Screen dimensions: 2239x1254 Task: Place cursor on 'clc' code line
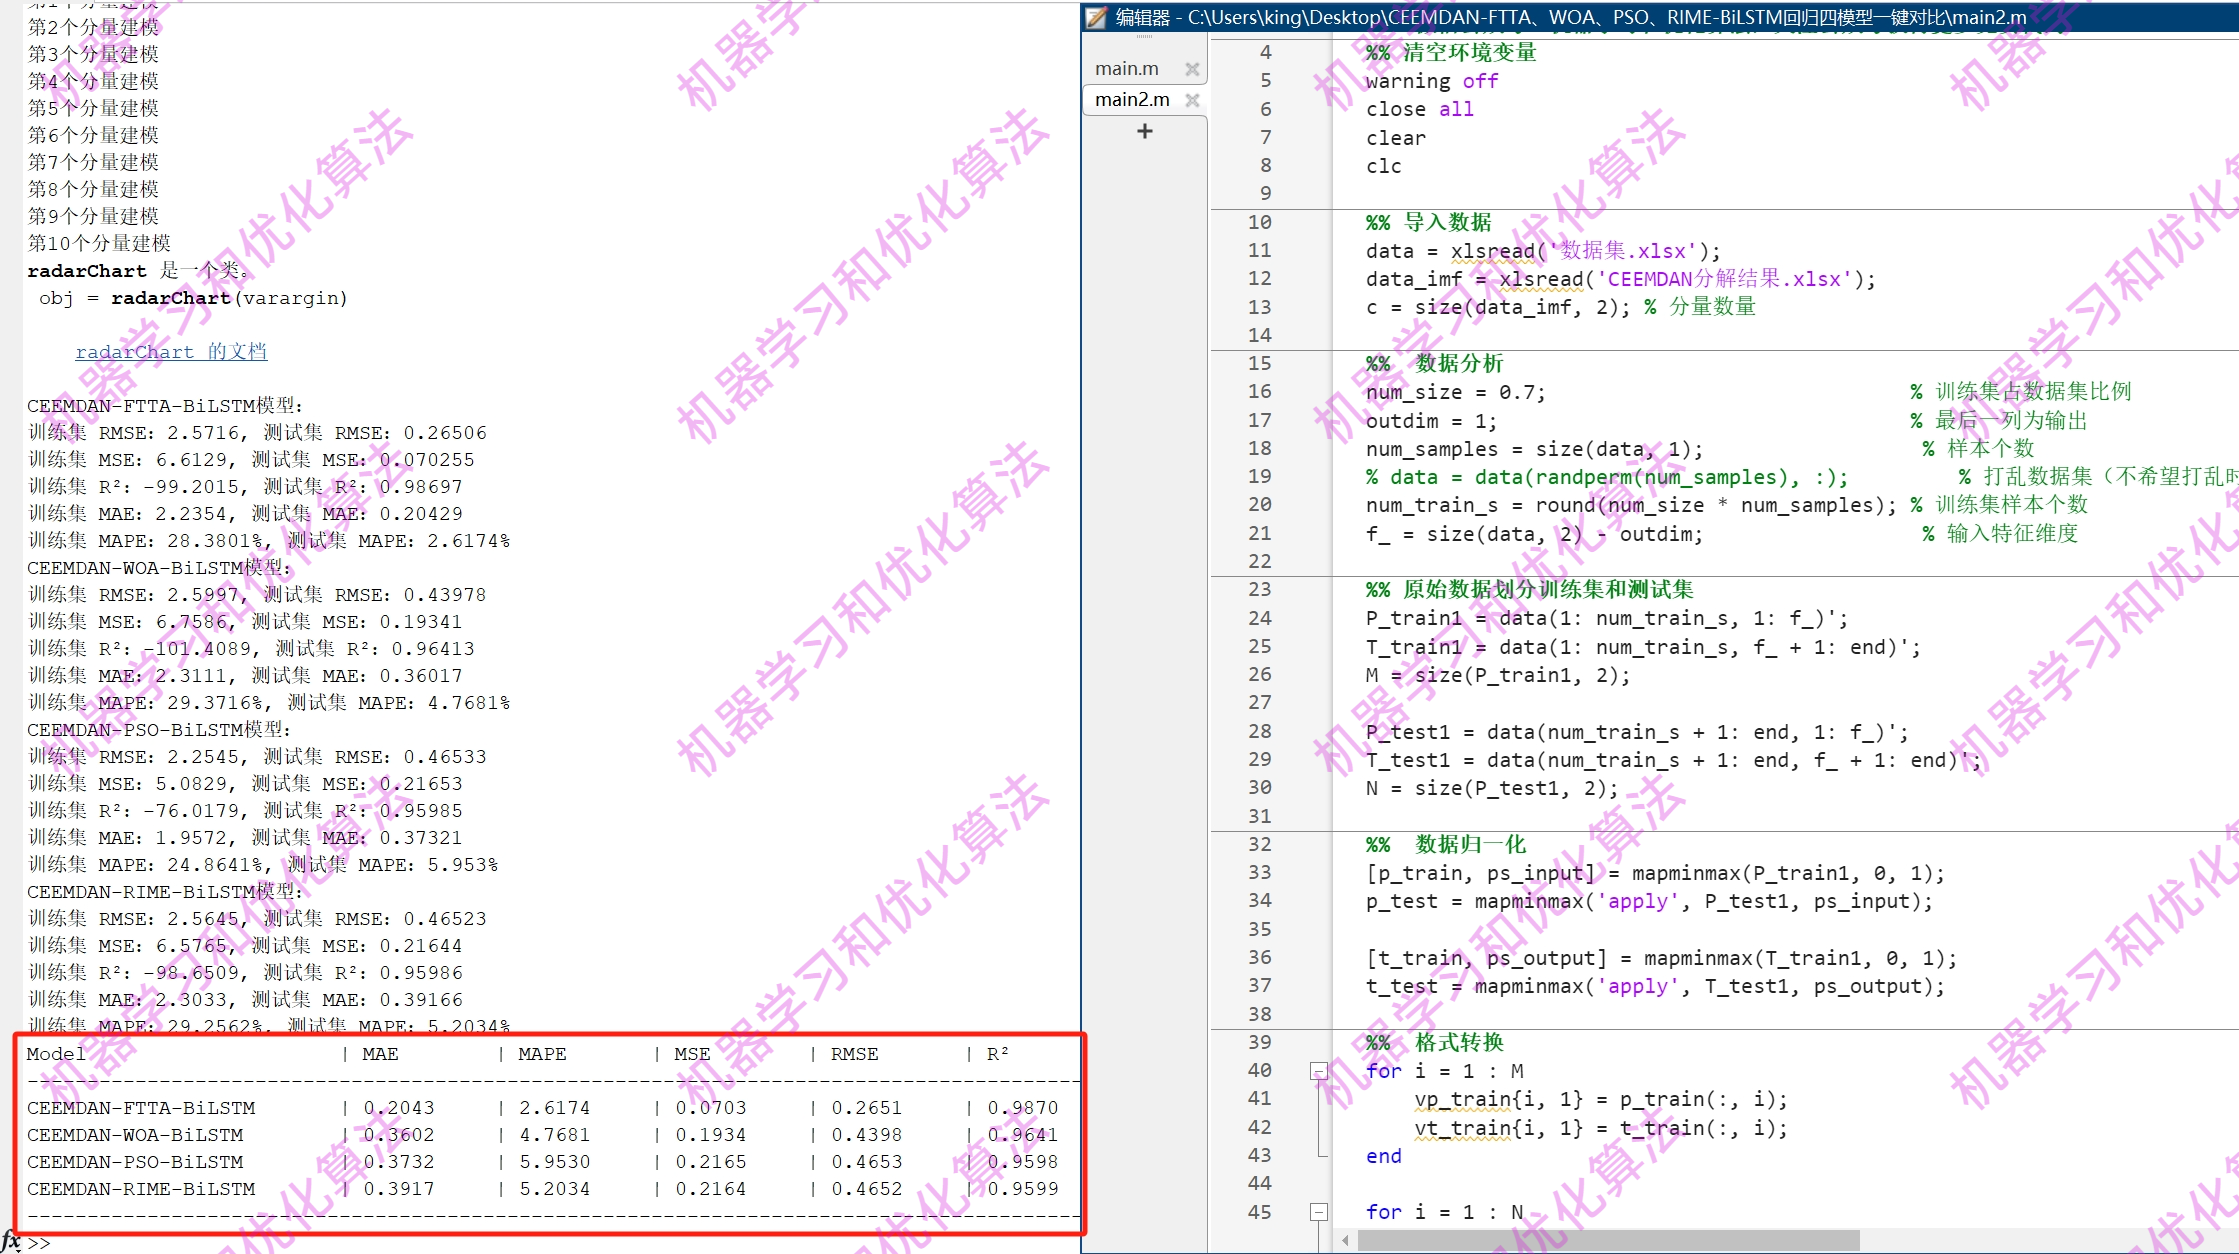tap(1384, 166)
